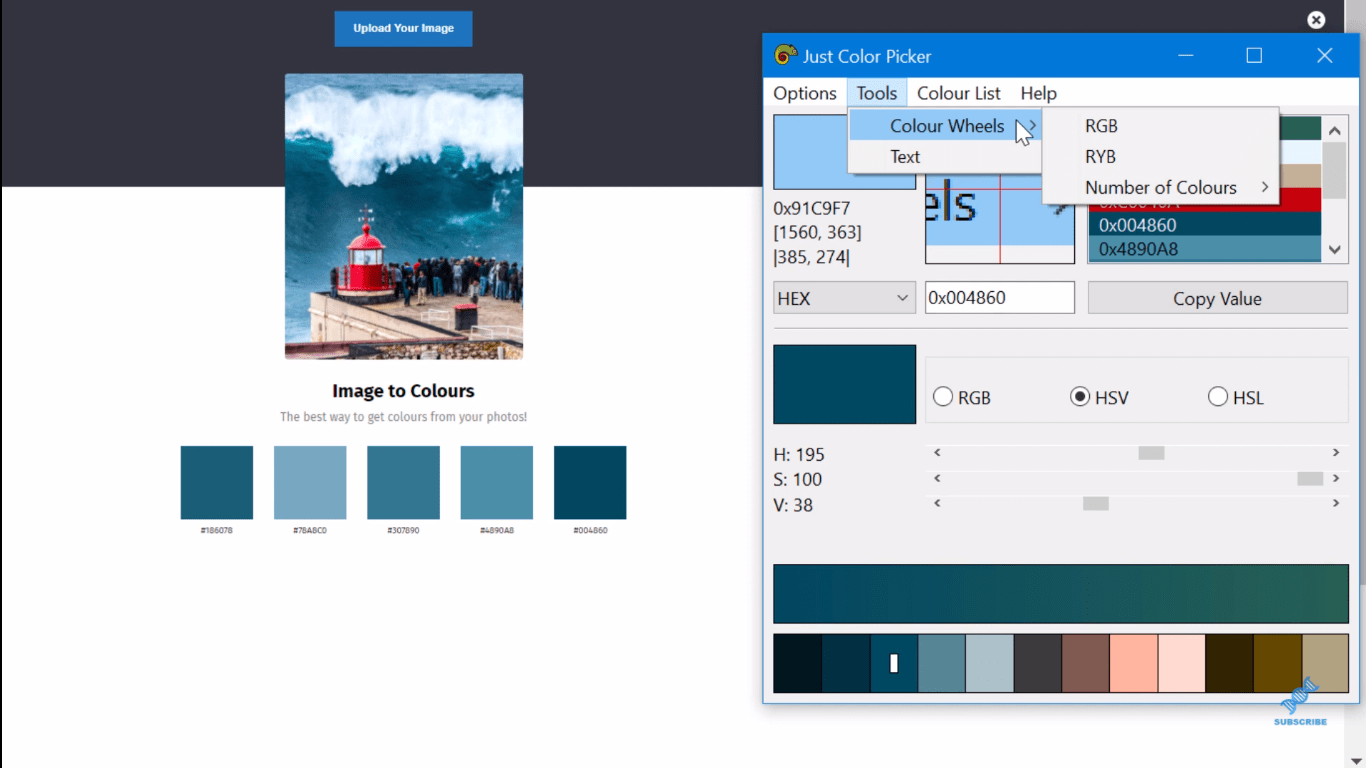Viewport: 1366px width, 768px height.
Task: Click the Image to Colours heading
Action: (x=403, y=391)
